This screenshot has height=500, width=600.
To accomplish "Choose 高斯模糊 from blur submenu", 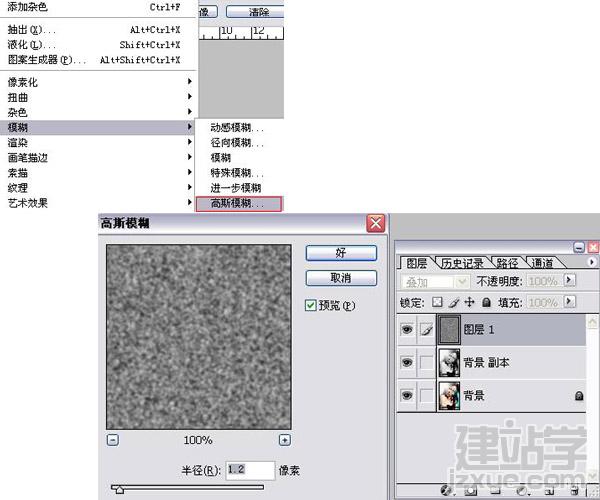I will click(239, 204).
